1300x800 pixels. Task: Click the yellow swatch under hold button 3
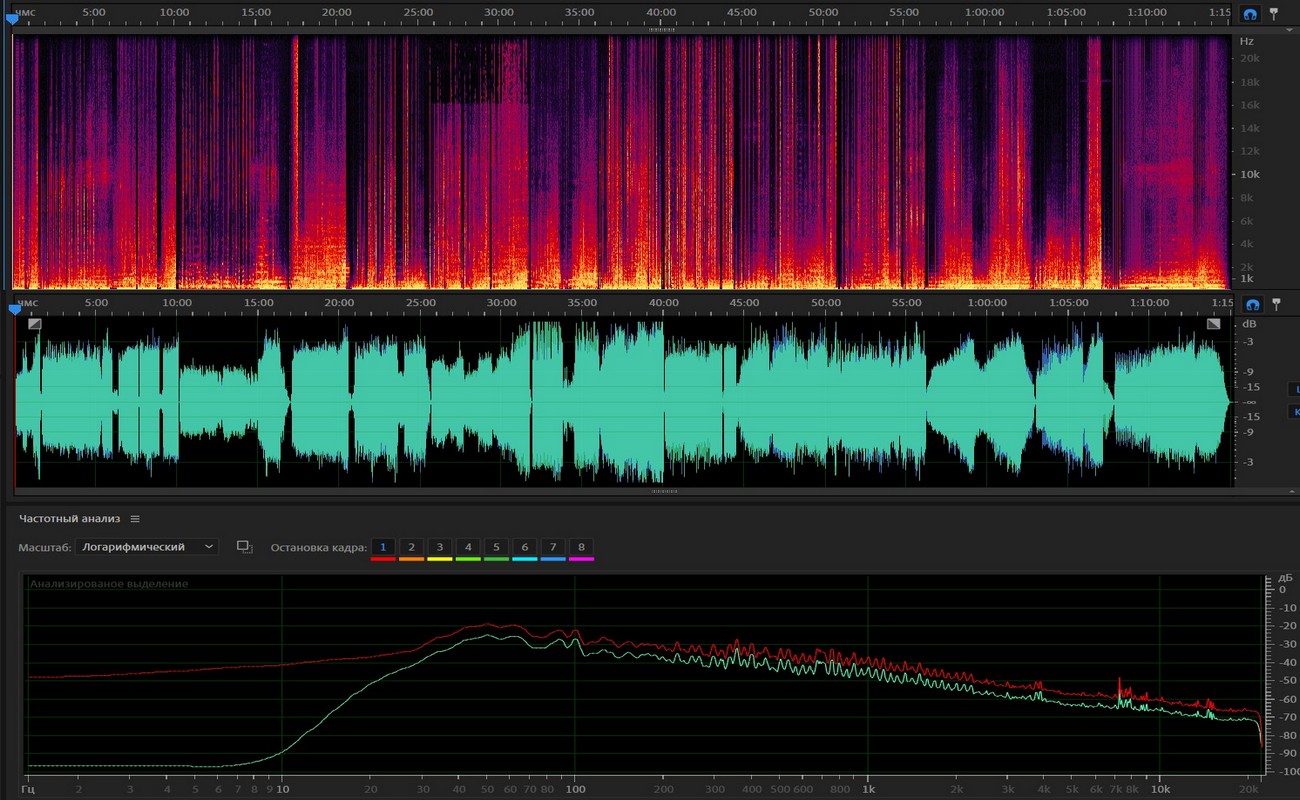(439, 559)
